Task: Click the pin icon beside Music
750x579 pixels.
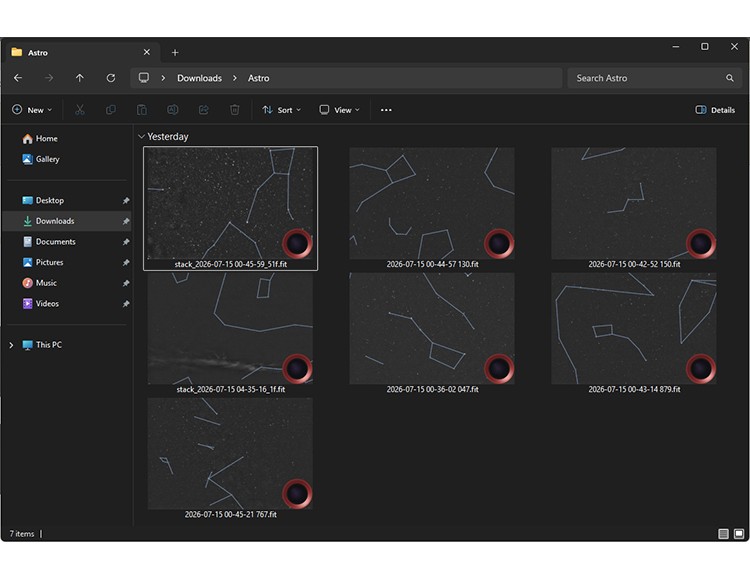Action: point(126,283)
